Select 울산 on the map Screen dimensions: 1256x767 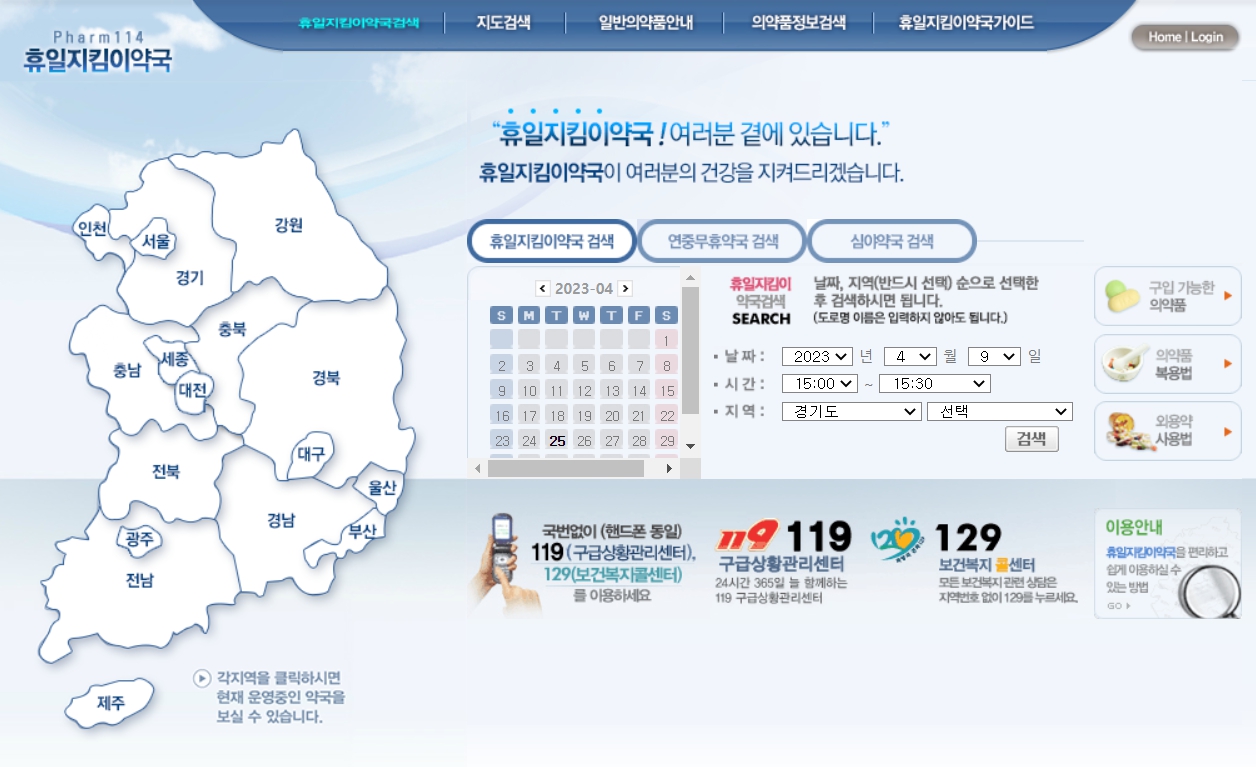tap(382, 488)
